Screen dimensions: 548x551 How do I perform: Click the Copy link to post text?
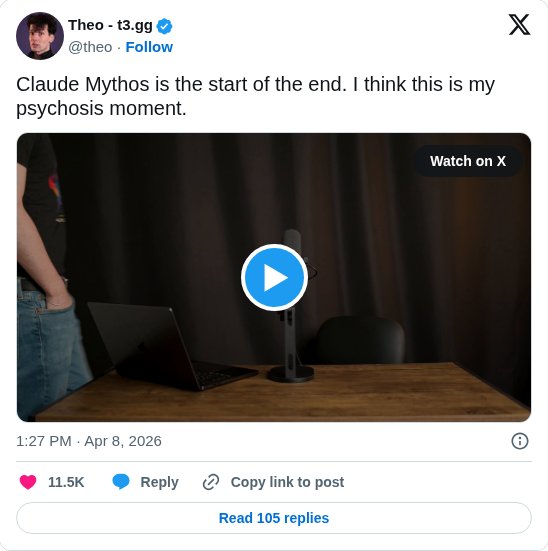point(287,482)
